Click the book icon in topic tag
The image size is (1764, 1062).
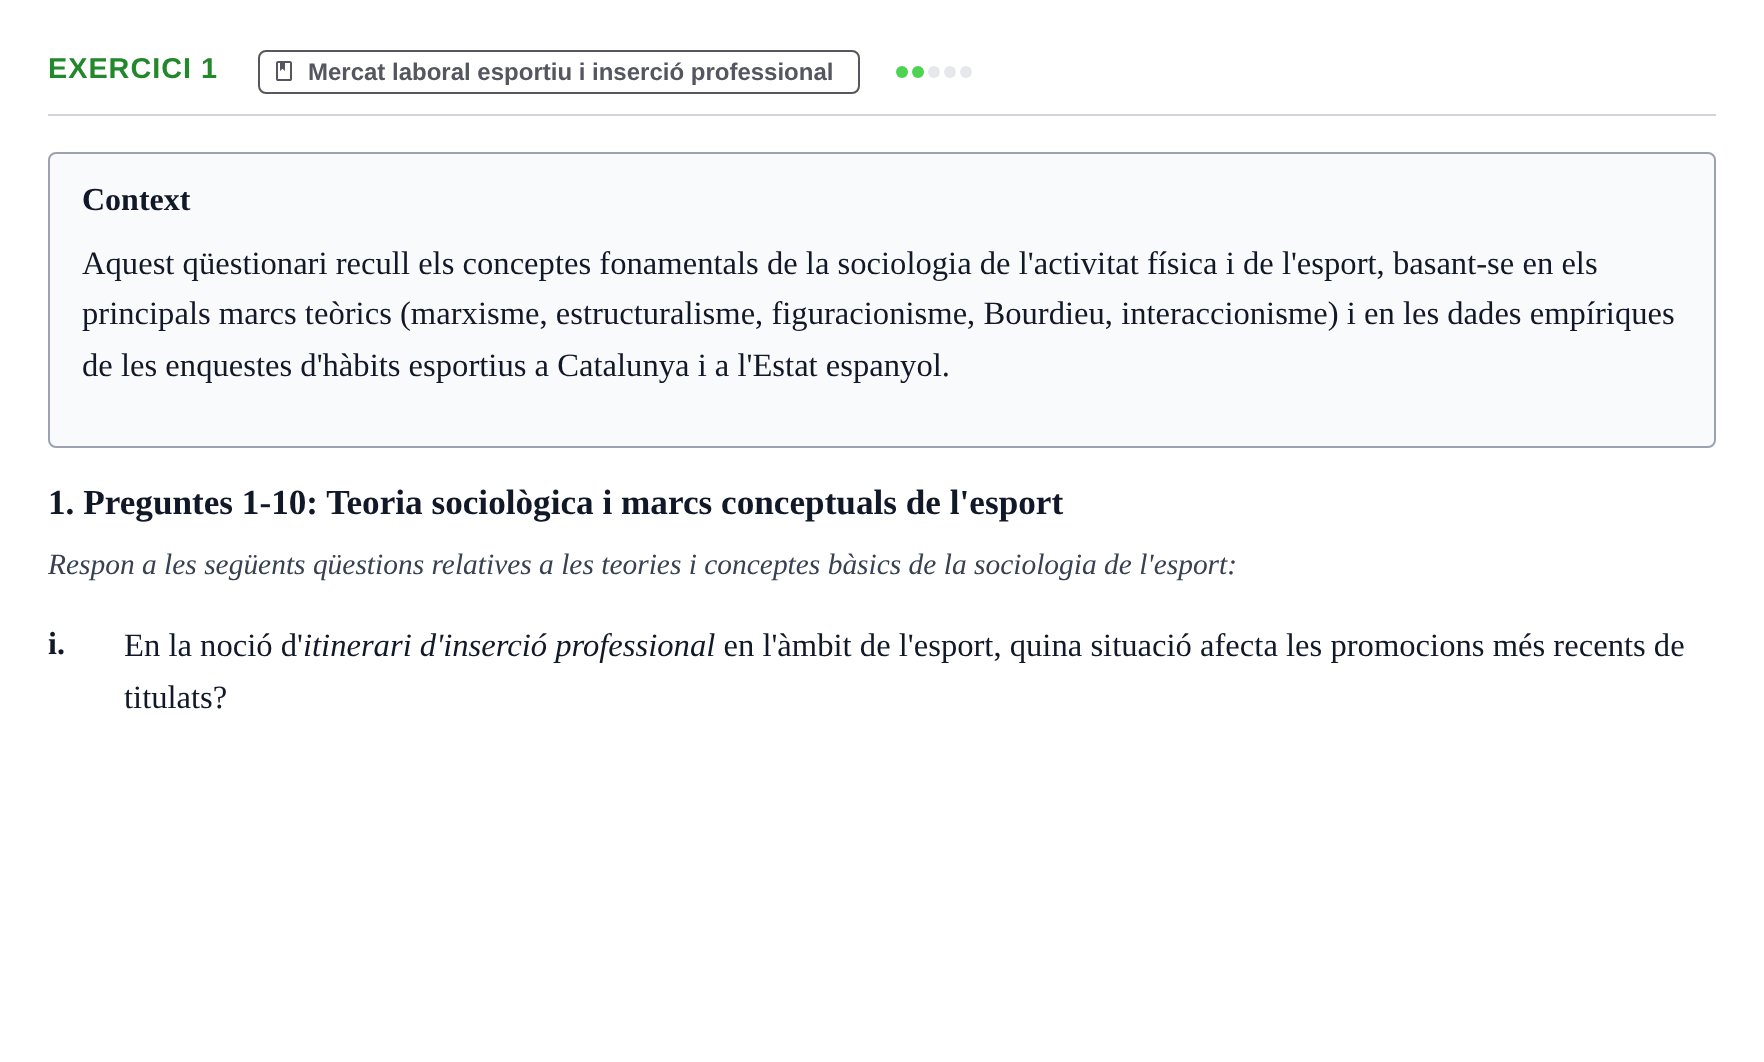(284, 72)
